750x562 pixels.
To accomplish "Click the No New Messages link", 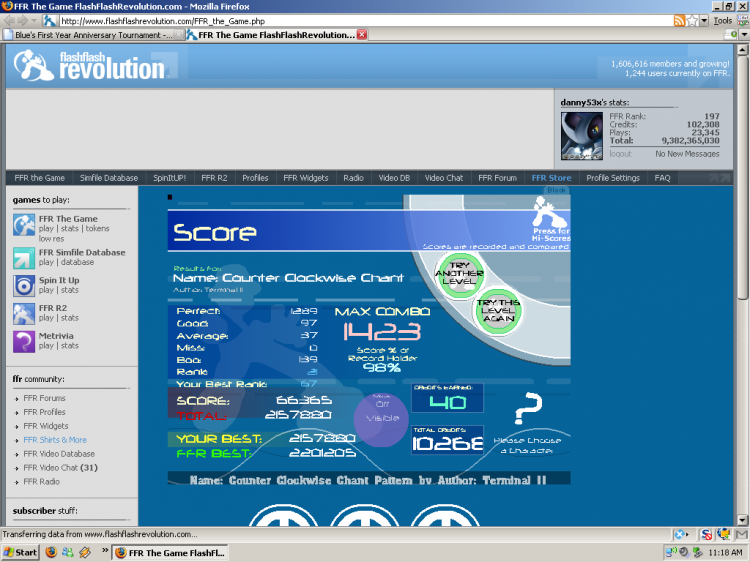I will [x=687, y=154].
